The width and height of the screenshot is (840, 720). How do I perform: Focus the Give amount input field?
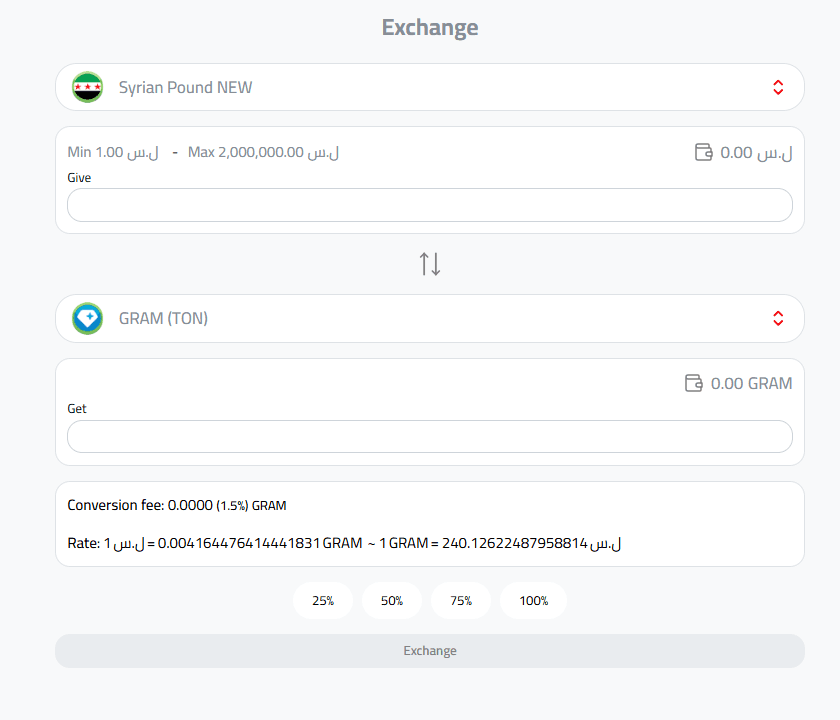(x=430, y=205)
